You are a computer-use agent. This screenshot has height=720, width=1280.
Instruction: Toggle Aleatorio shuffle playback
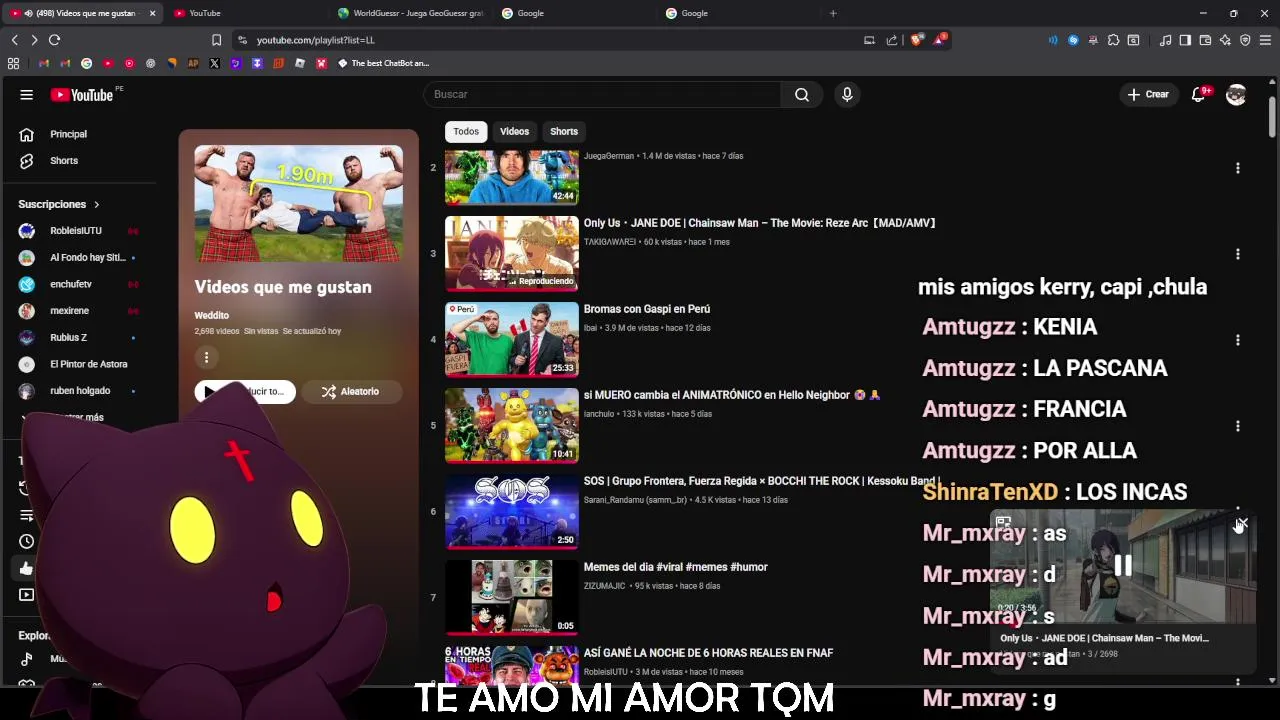coord(350,391)
